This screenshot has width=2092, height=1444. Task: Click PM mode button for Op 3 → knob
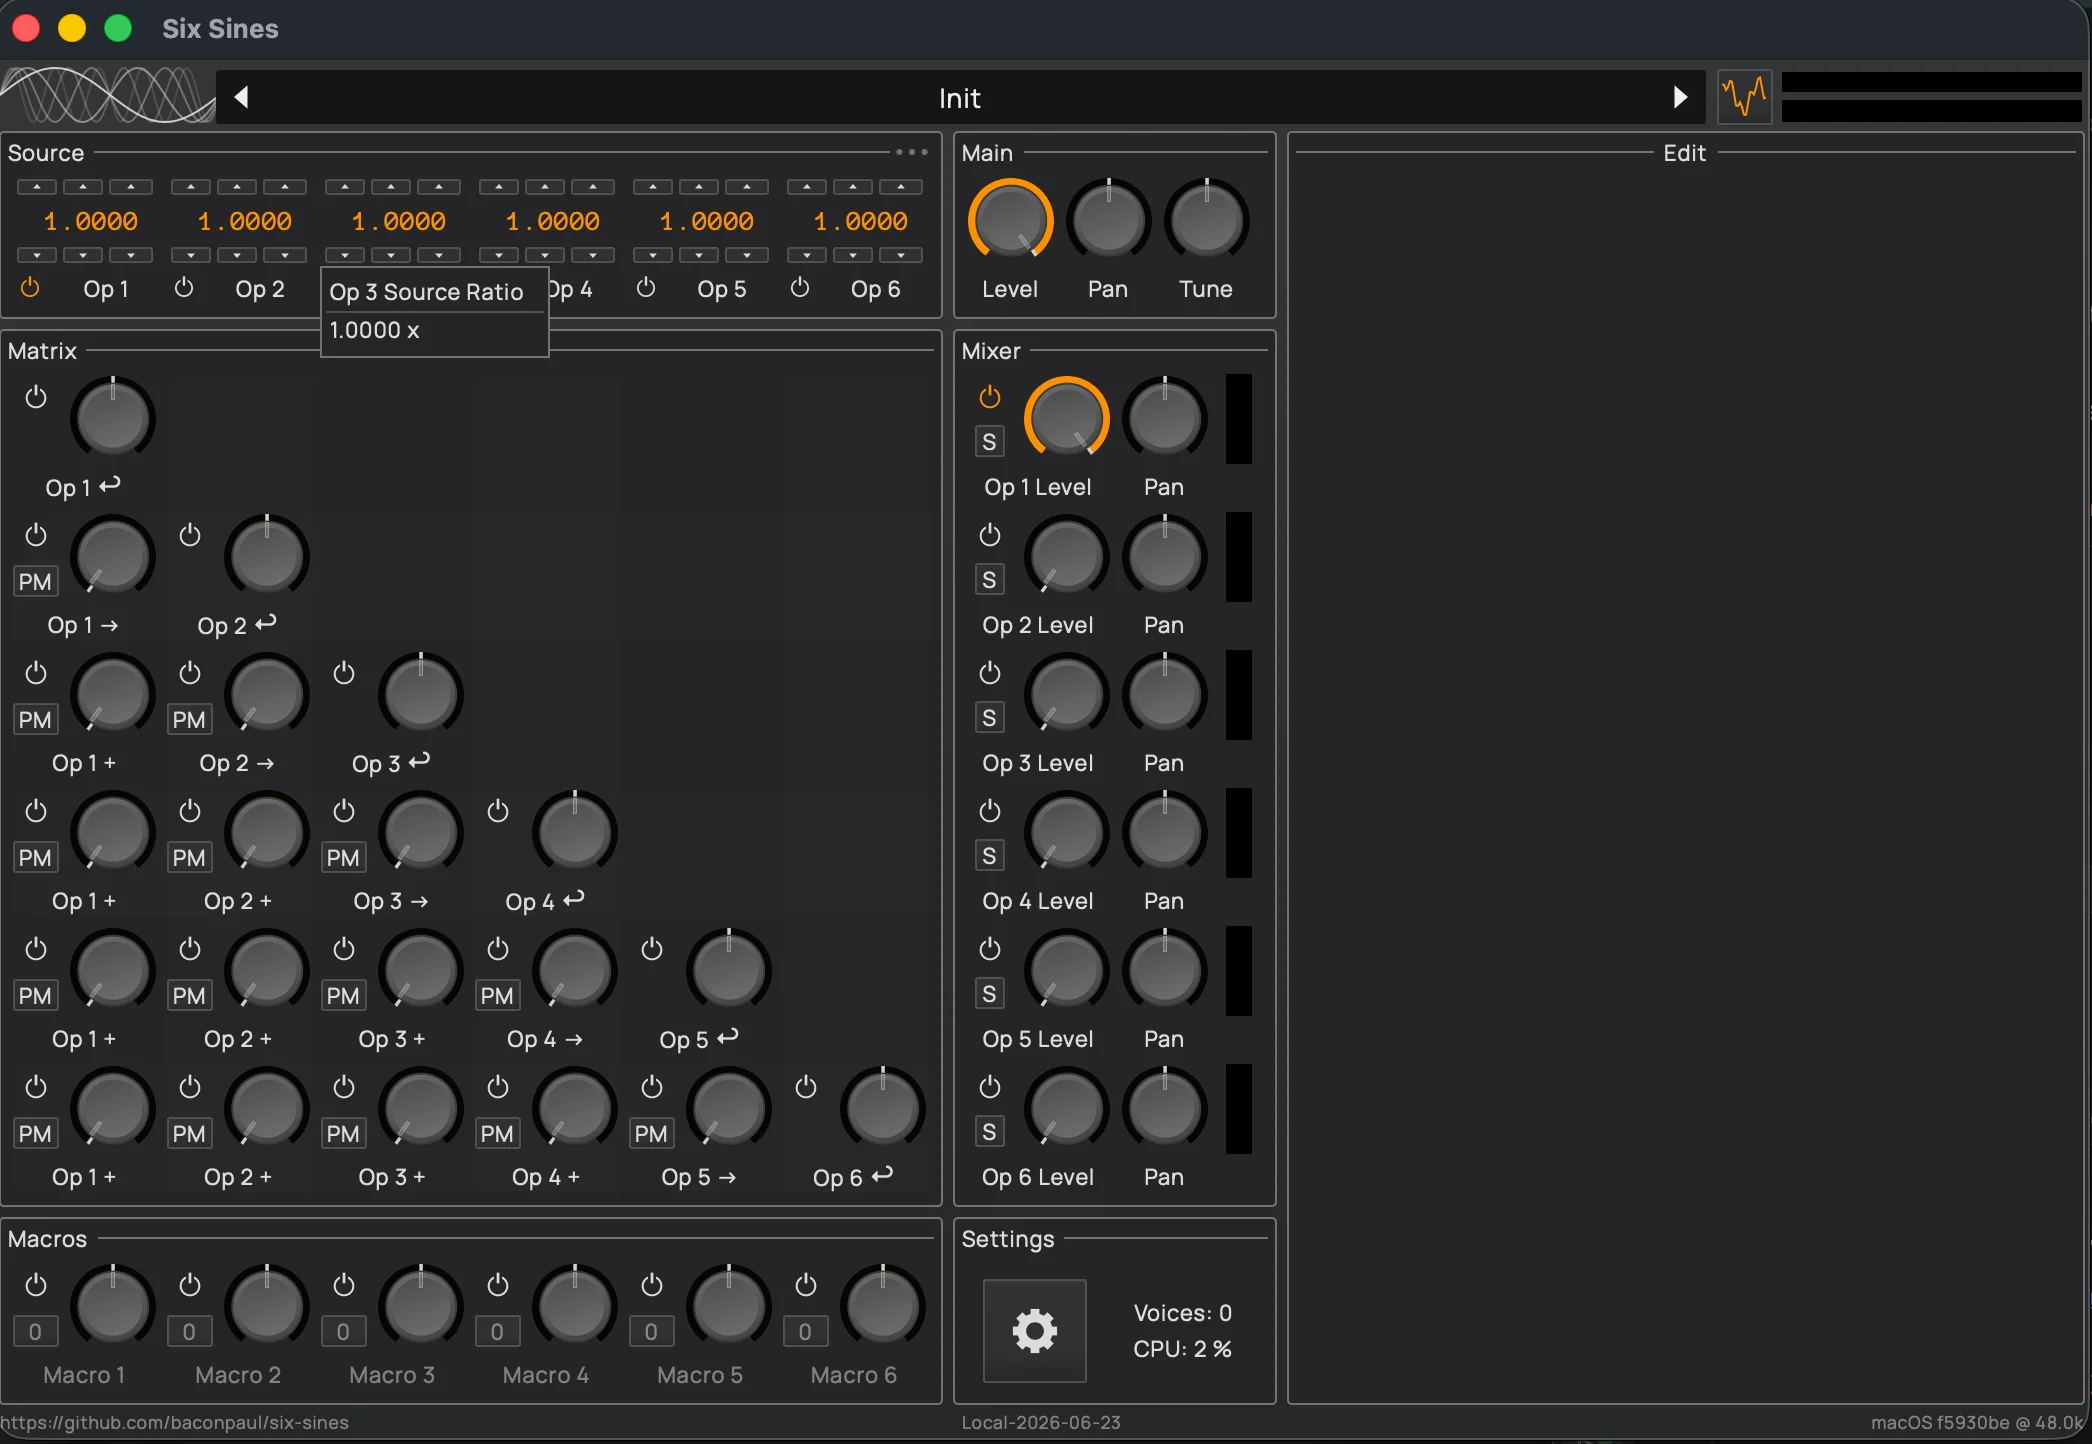343,857
